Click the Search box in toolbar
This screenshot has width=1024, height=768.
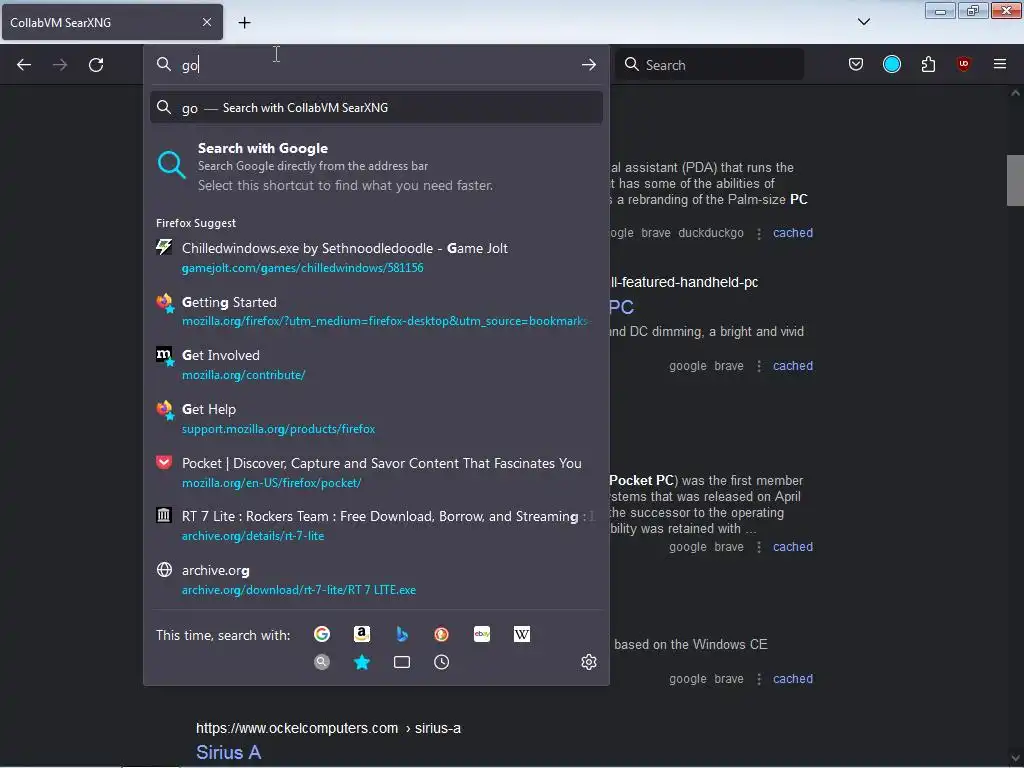(x=709, y=65)
